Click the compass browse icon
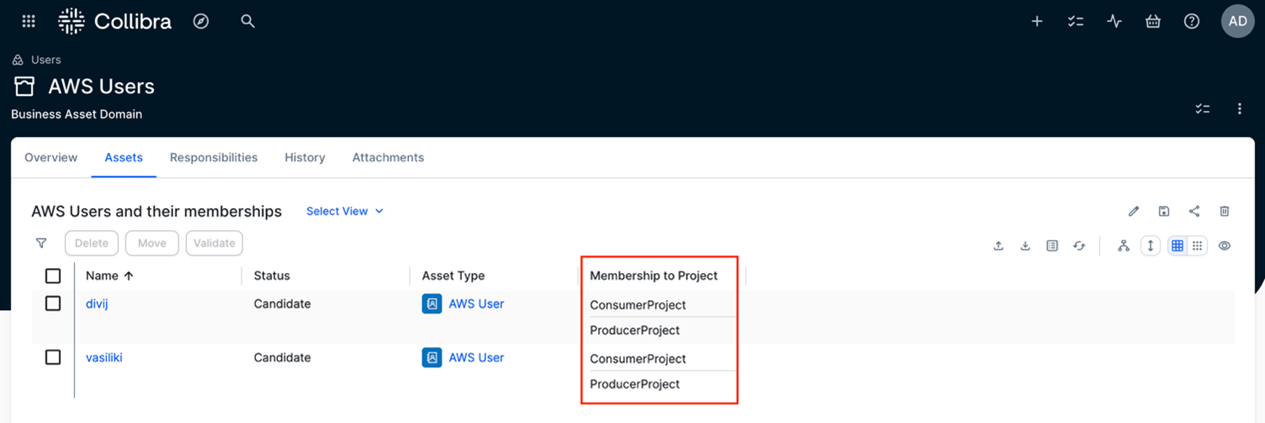 [x=201, y=21]
